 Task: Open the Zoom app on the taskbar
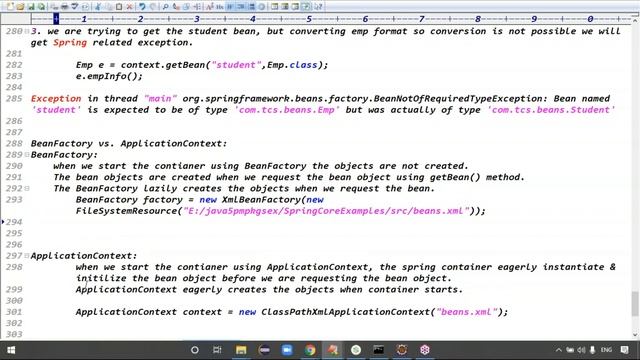pyautogui.click(x=287, y=350)
